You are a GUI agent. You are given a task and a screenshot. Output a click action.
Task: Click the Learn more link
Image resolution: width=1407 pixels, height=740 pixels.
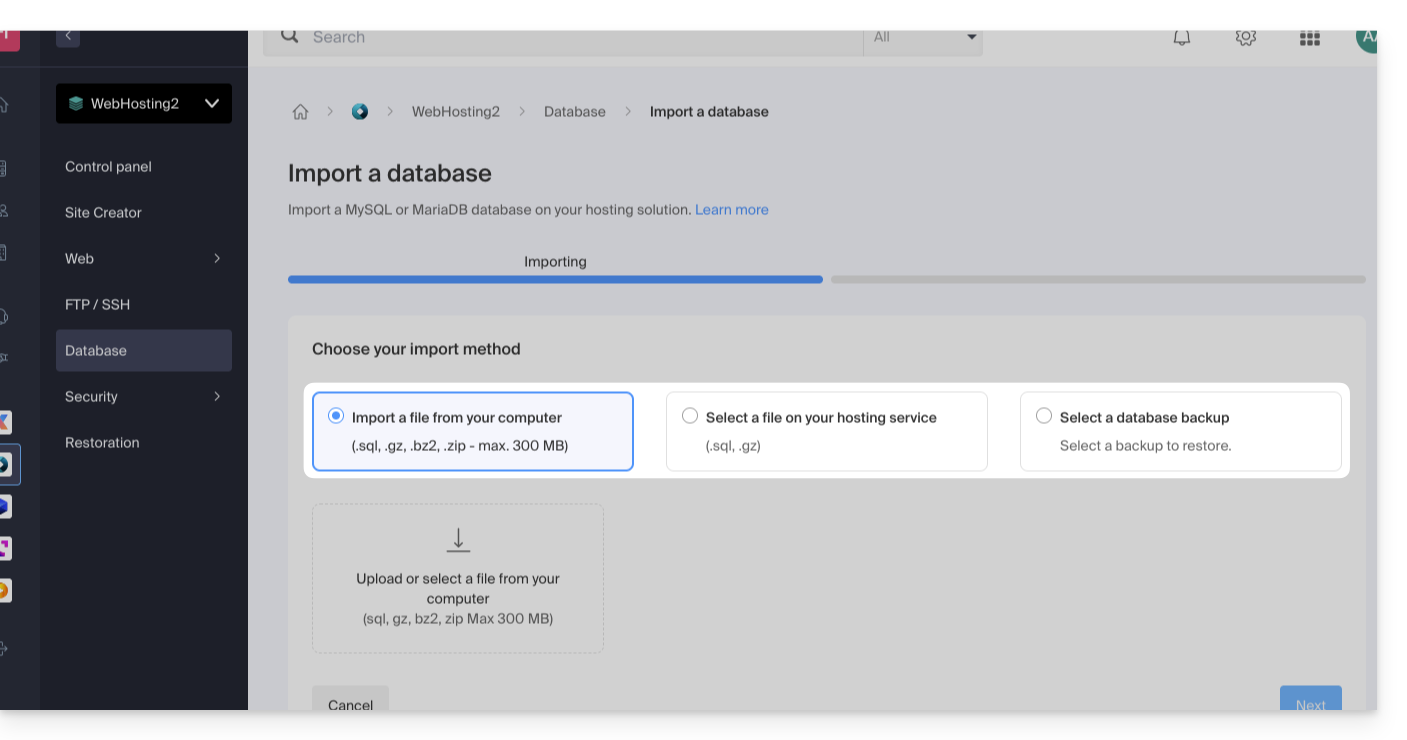[731, 210]
